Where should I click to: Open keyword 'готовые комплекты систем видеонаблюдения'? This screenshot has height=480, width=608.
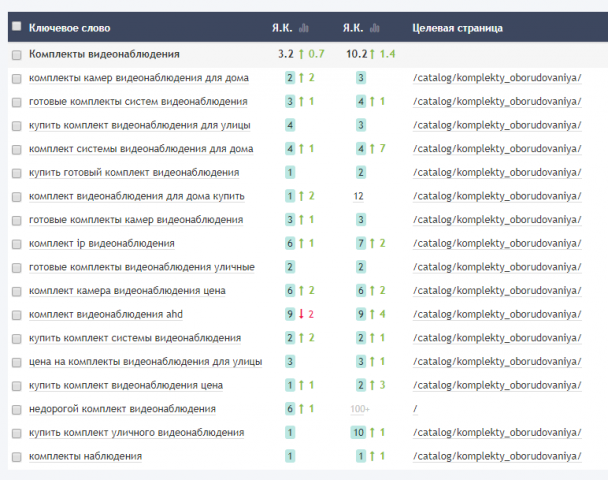pos(138,102)
